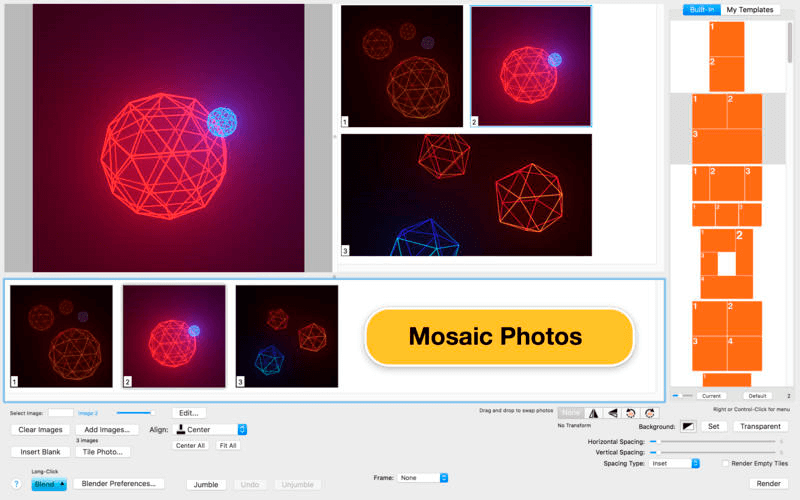
Task: Click the Add Images button
Action: (x=107, y=430)
